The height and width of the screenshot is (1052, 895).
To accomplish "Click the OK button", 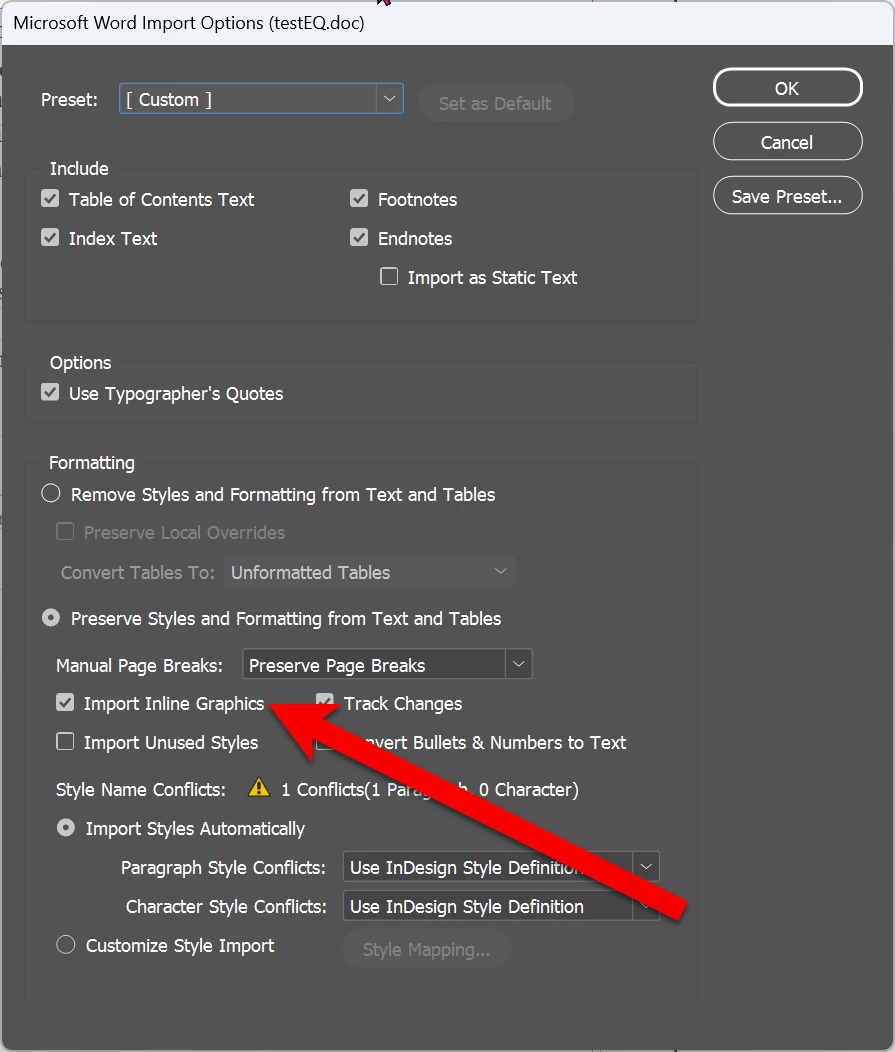I will (x=787, y=88).
